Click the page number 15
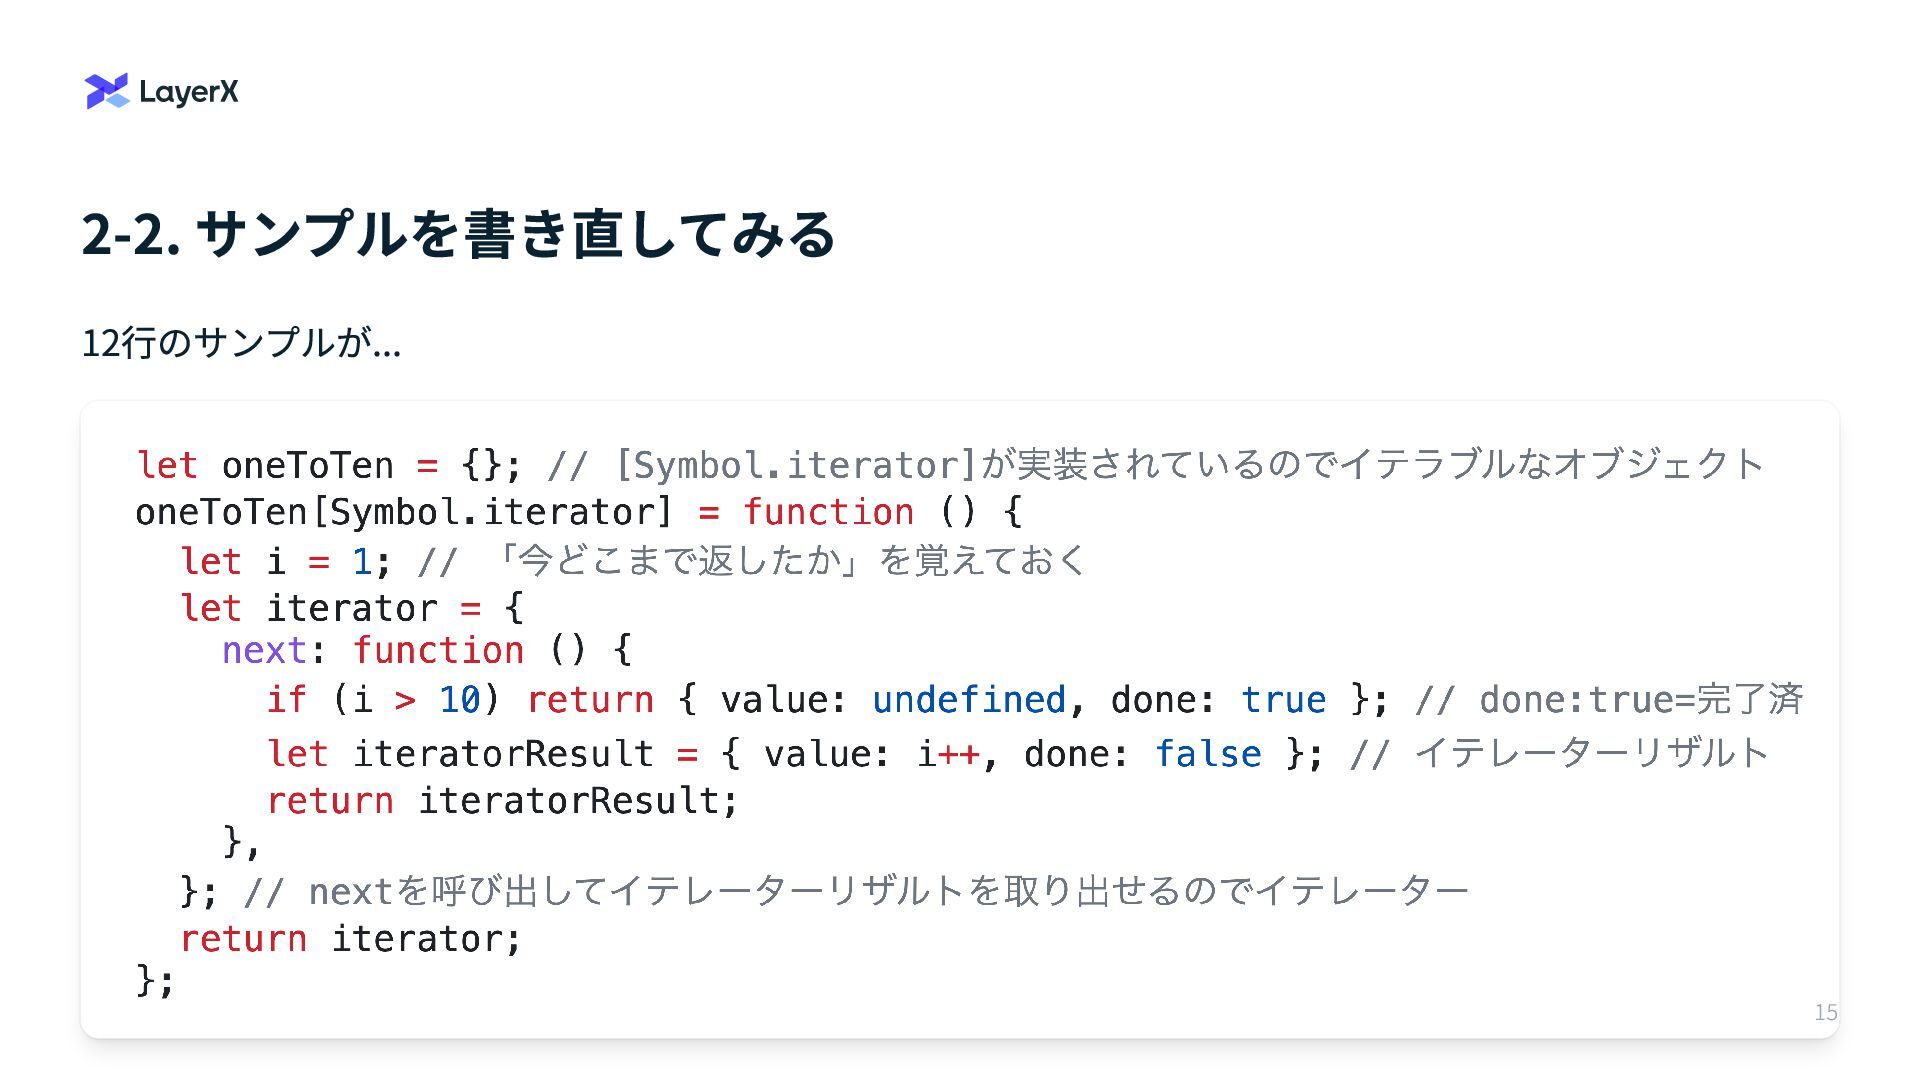This screenshot has width=1920, height=1080. 1826,1012
